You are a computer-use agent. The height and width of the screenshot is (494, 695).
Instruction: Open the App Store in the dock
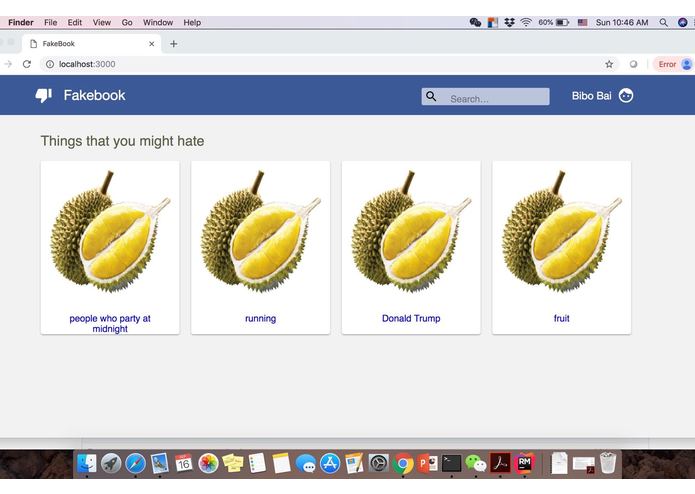(x=330, y=463)
